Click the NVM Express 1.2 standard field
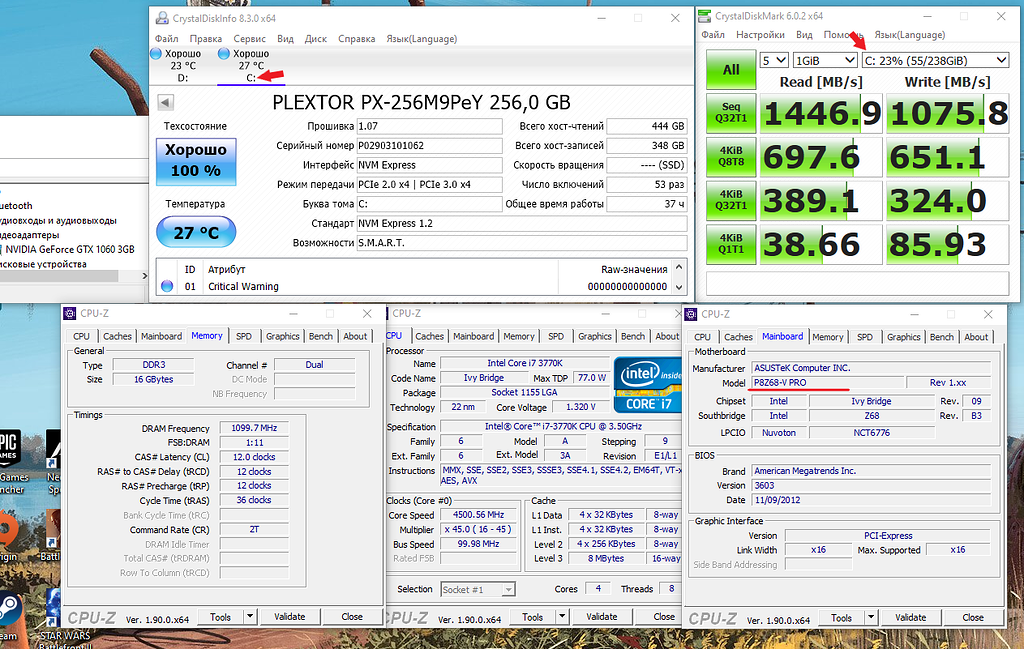 [x=522, y=223]
